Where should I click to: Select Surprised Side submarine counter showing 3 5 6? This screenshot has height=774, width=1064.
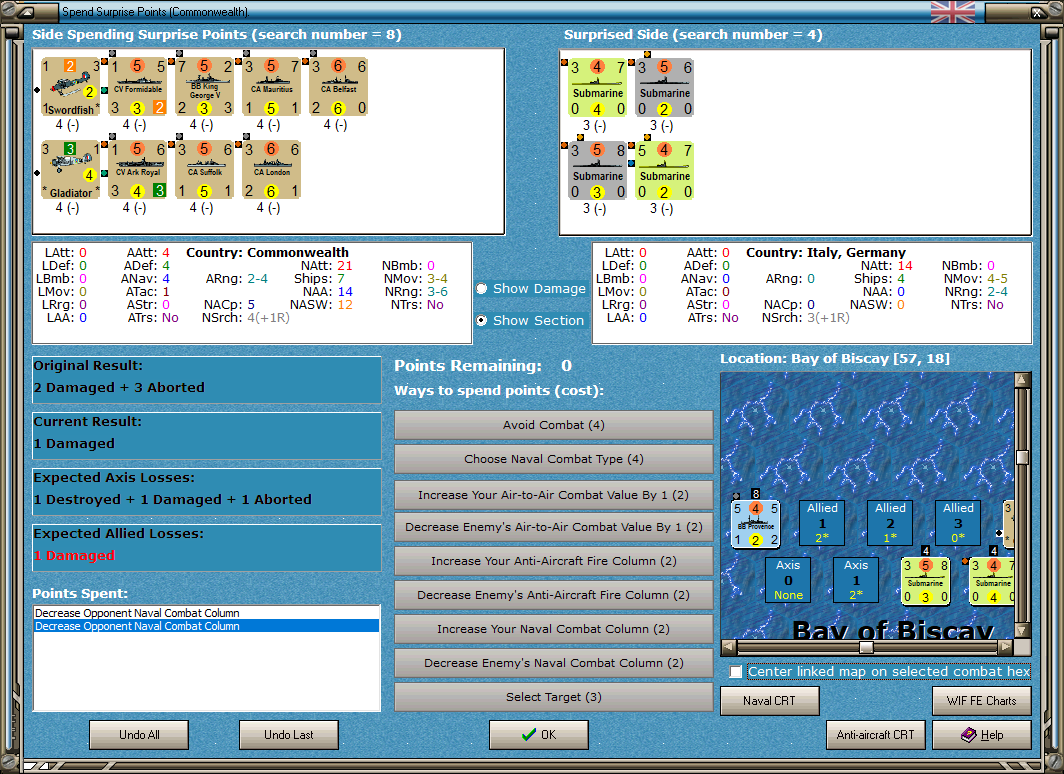coord(664,88)
